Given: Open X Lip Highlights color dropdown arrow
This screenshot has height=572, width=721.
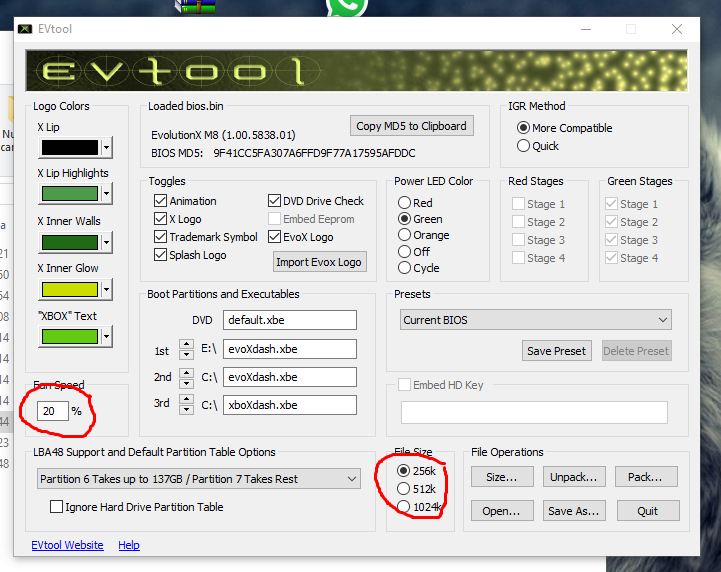Looking at the screenshot, I should [106, 194].
